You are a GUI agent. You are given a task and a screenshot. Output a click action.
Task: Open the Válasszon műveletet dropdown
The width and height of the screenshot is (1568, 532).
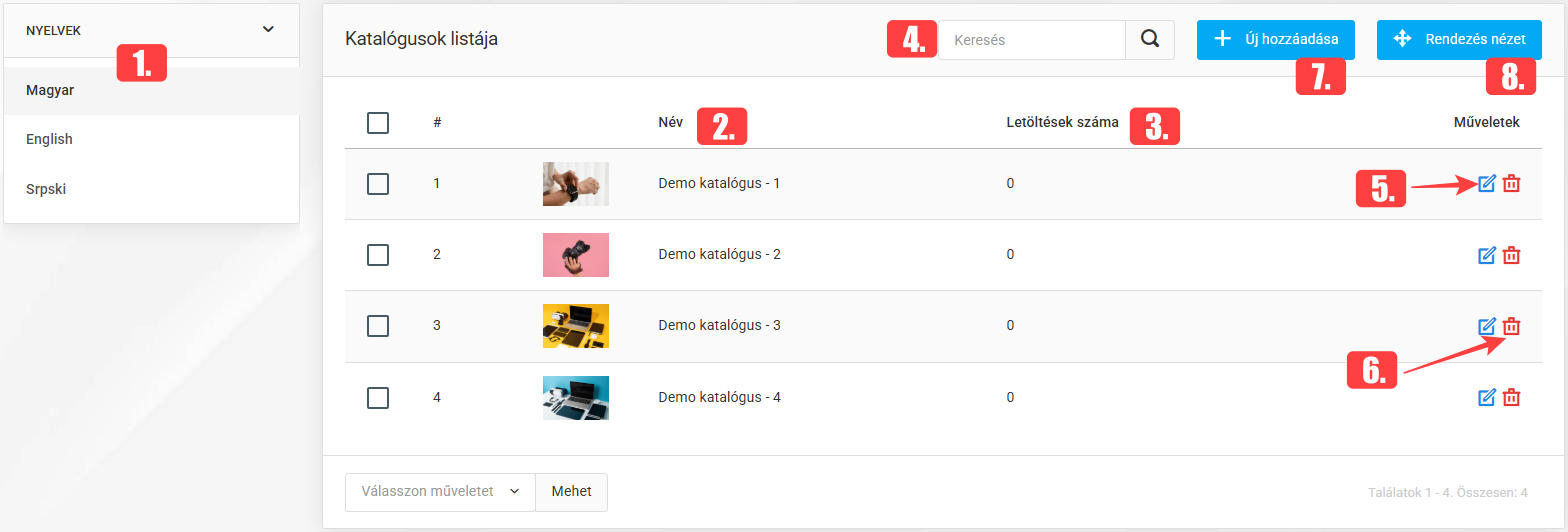[440, 491]
